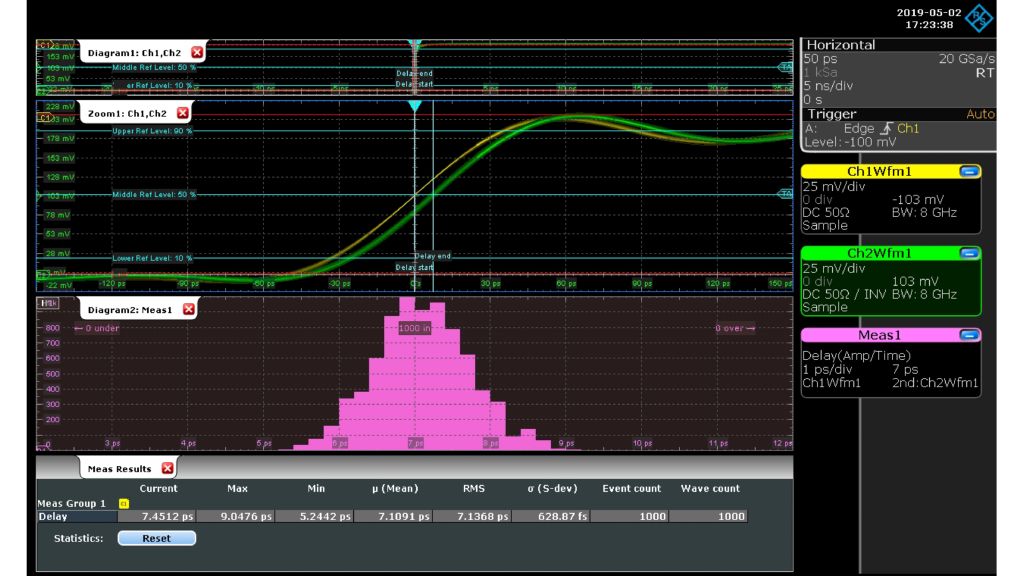Image resolution: width=1024 pixels, height=576 pixels.
Task: Click the cyan delay cursor triangle in Zoom1
Action: tap(414, 104)
